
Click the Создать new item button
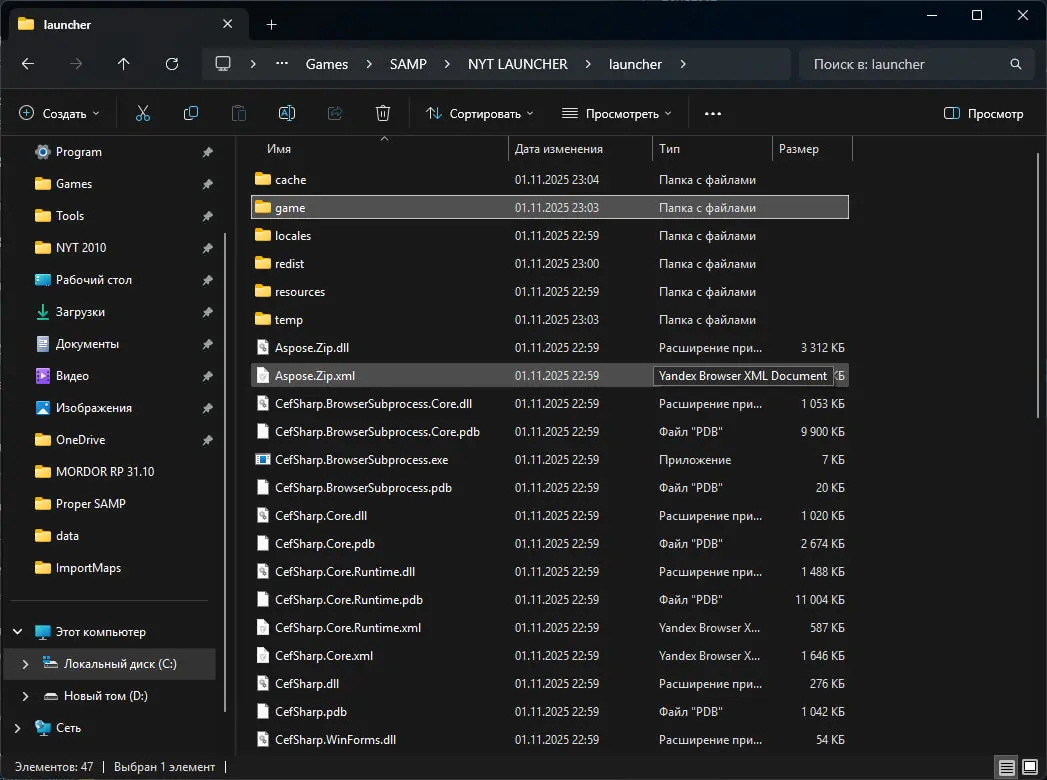(60, 114)
